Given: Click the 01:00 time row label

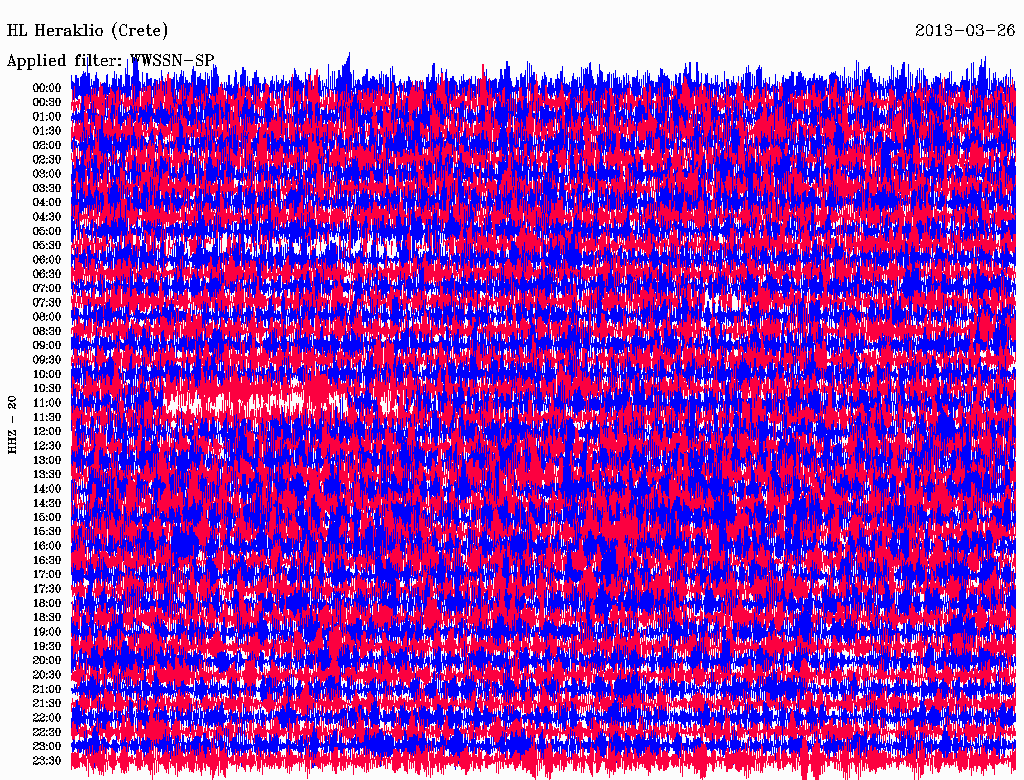Looking at the screenshot, I should pos(47,117).
